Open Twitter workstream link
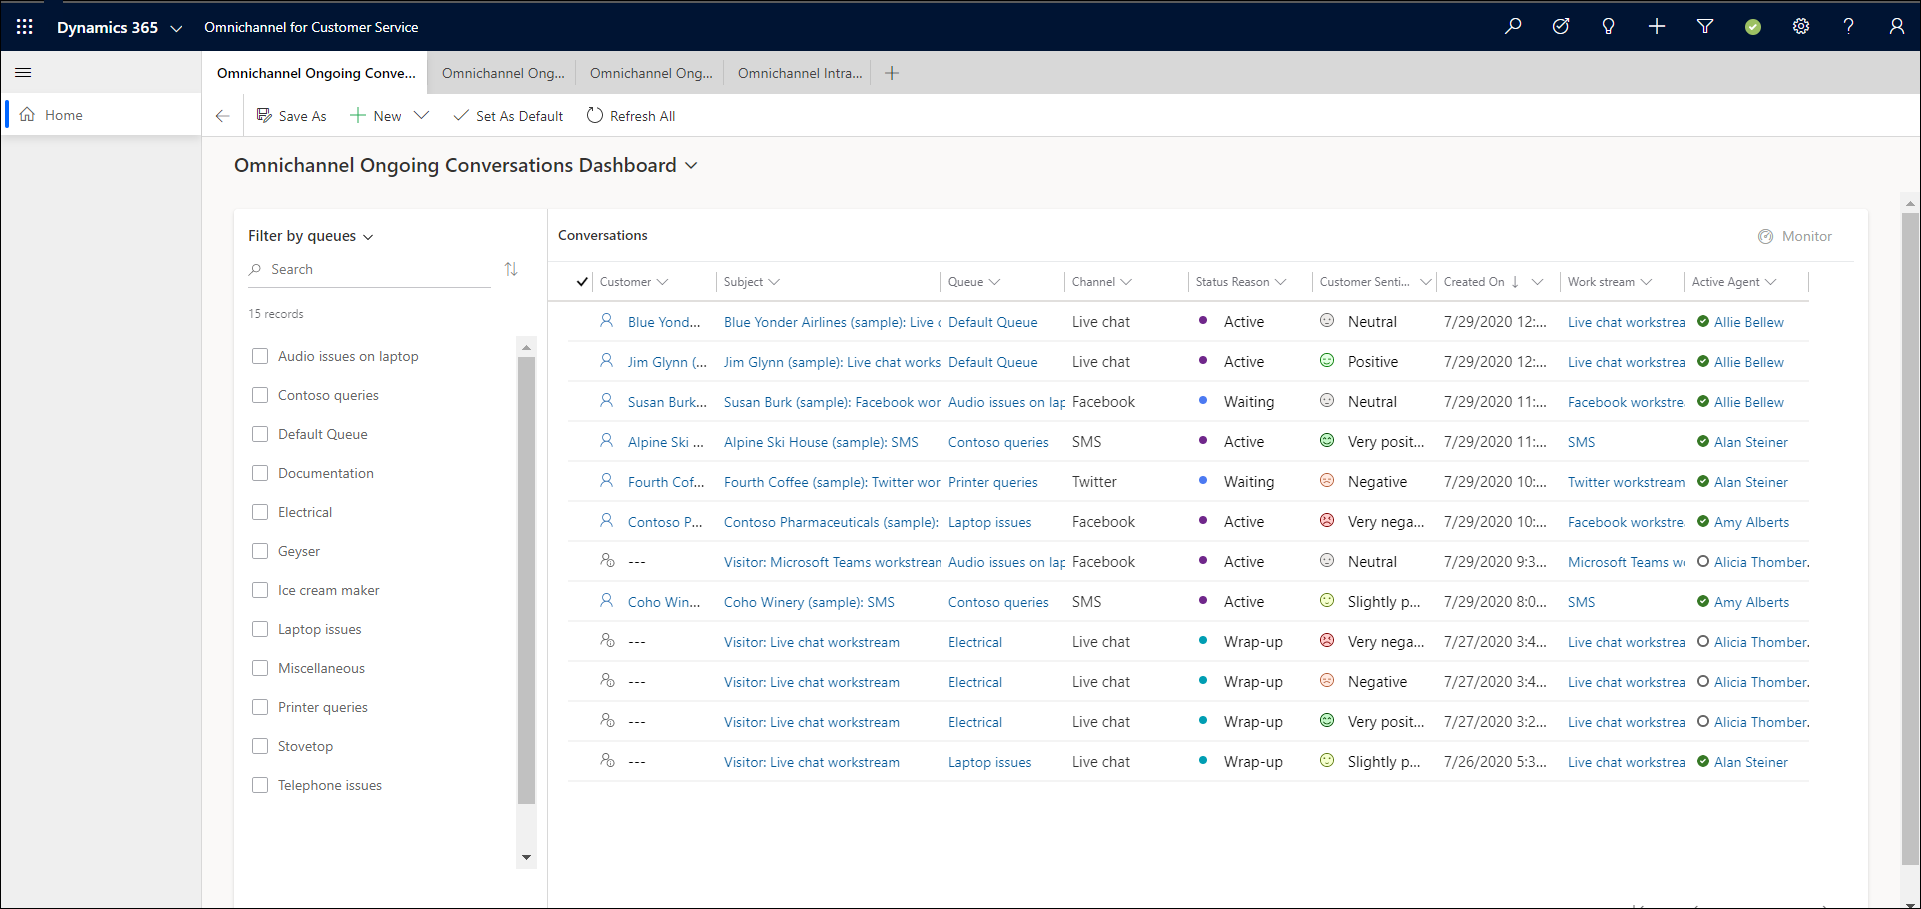 tap(1626, 482)
